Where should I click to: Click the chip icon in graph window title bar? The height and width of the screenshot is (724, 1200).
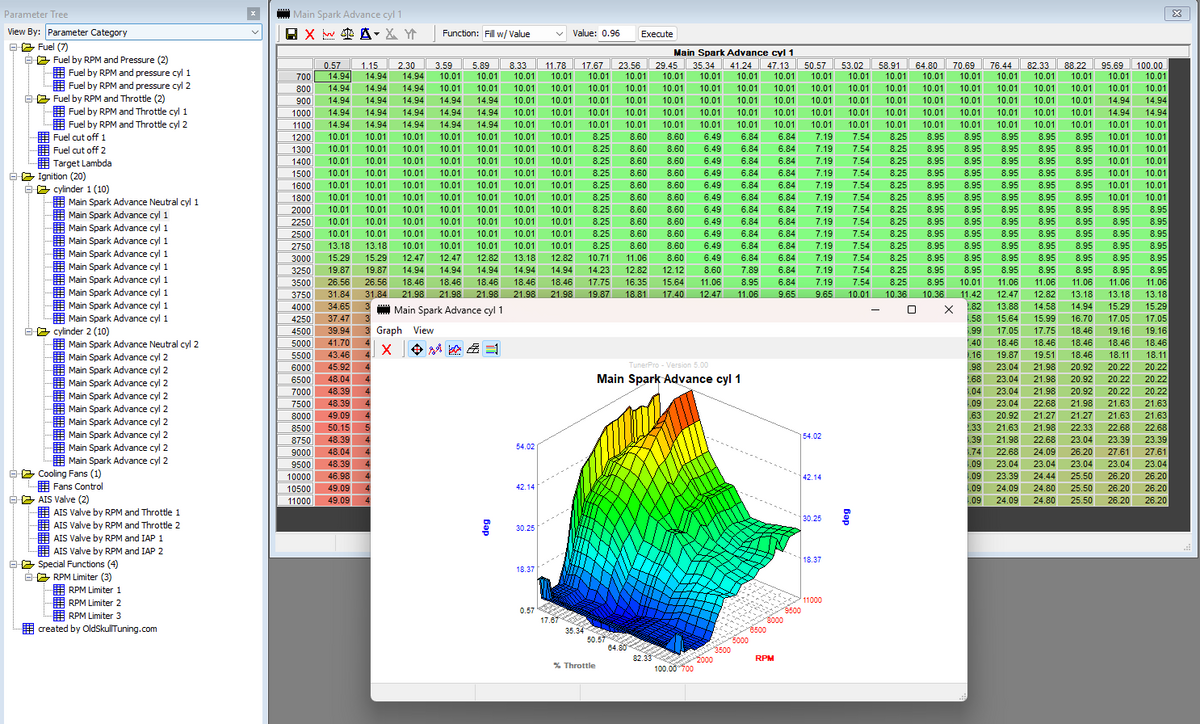(x=384, y=311)
